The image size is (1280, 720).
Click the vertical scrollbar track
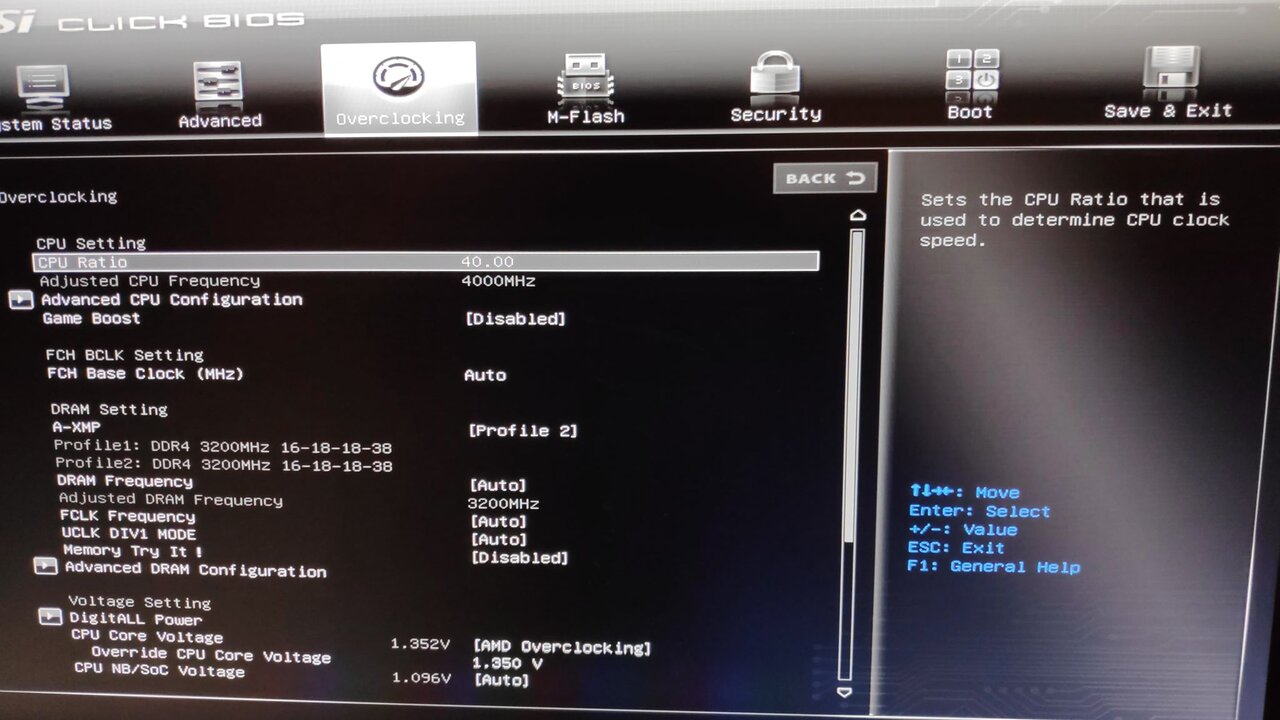pos(853,455)
